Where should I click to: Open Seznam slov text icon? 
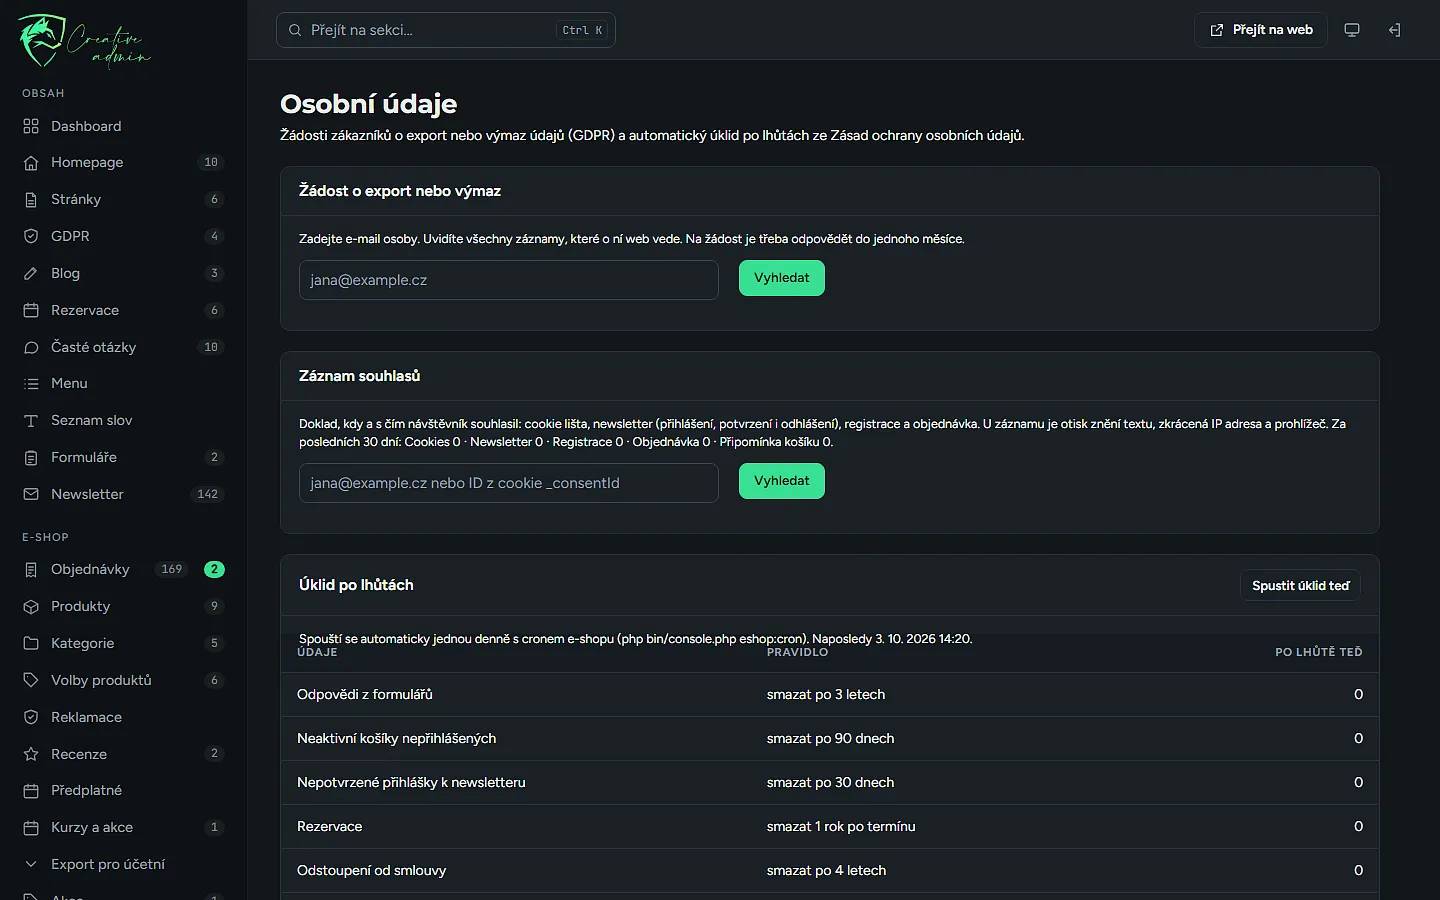(x=31, y=421)
